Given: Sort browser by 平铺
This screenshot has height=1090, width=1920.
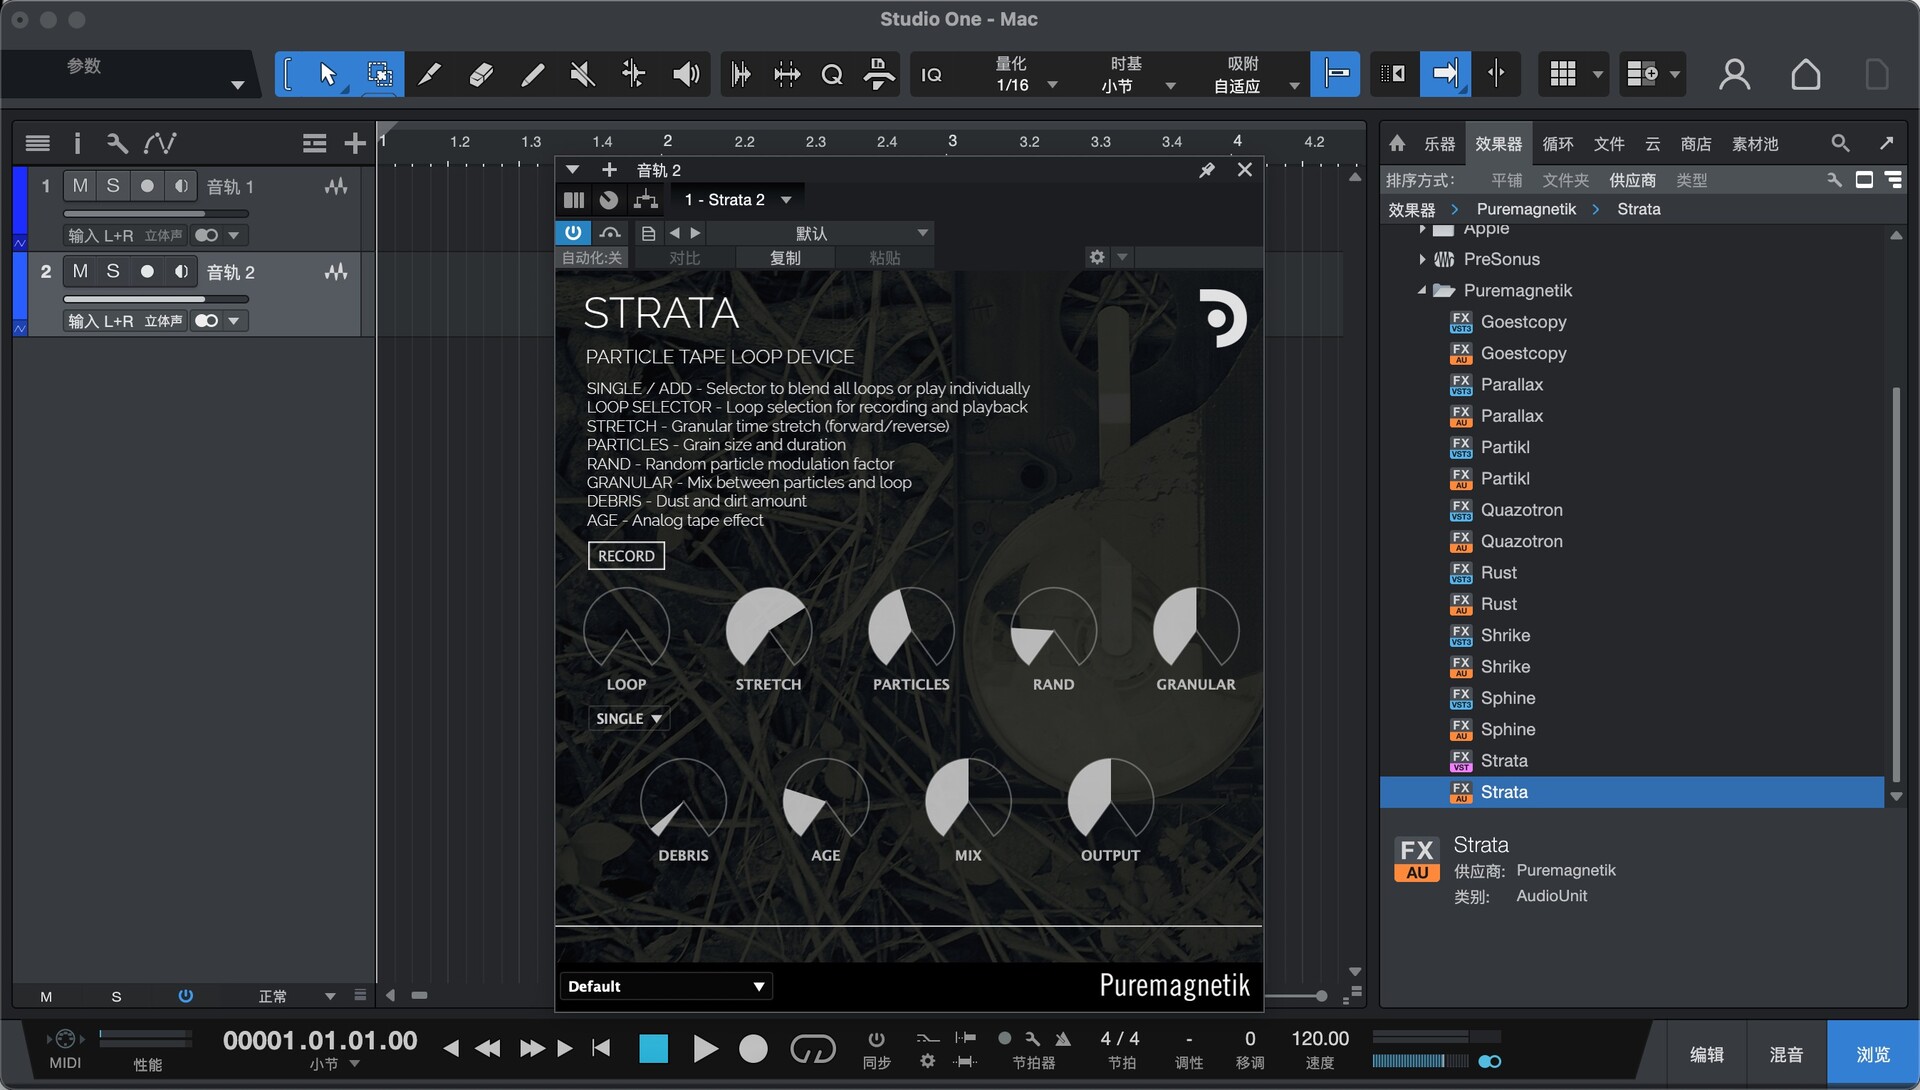Looking at the screenshot, I should [x=1506, y=180].
